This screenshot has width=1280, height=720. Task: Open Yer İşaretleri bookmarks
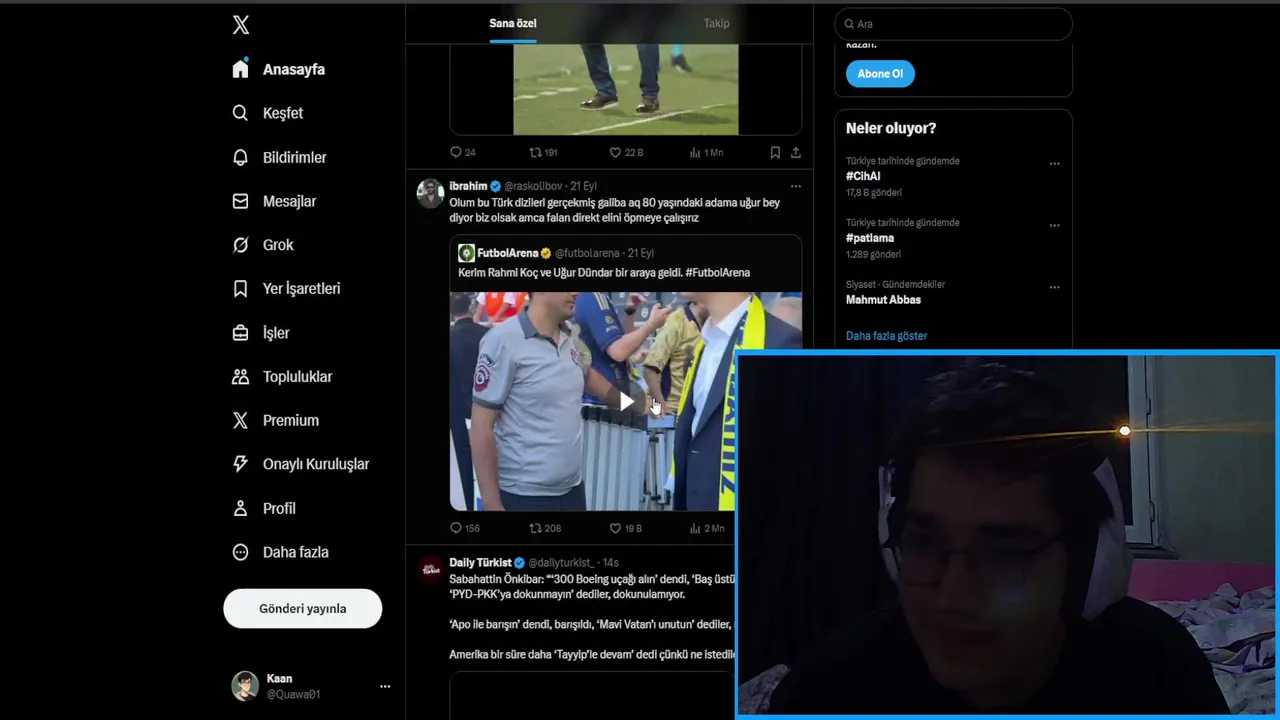pos(287,289)
